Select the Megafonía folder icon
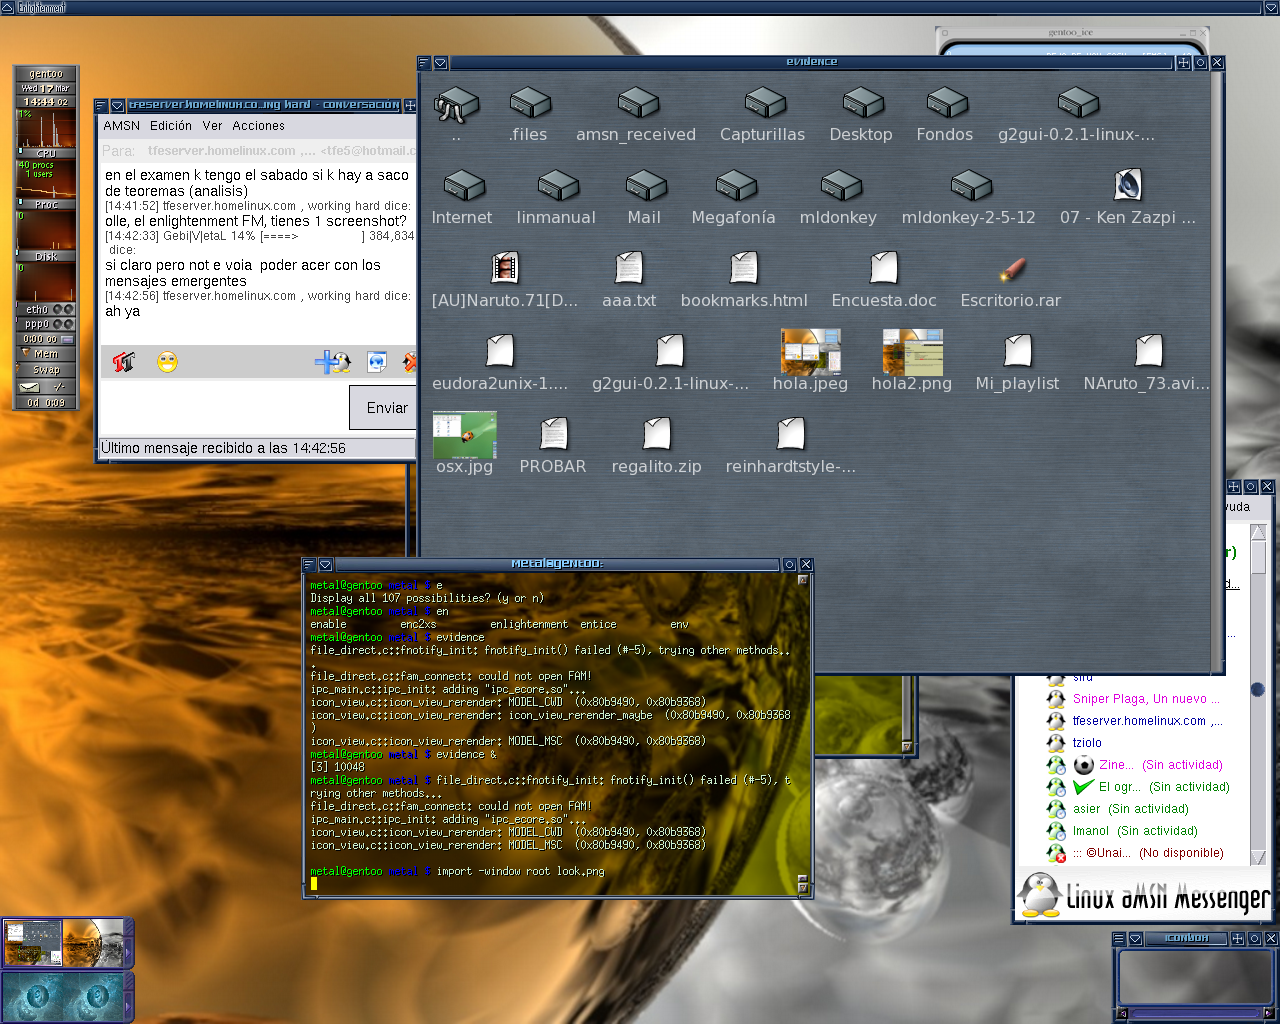The height and width of the screenshot is (1024, 1280). click(x=736, y=185)
